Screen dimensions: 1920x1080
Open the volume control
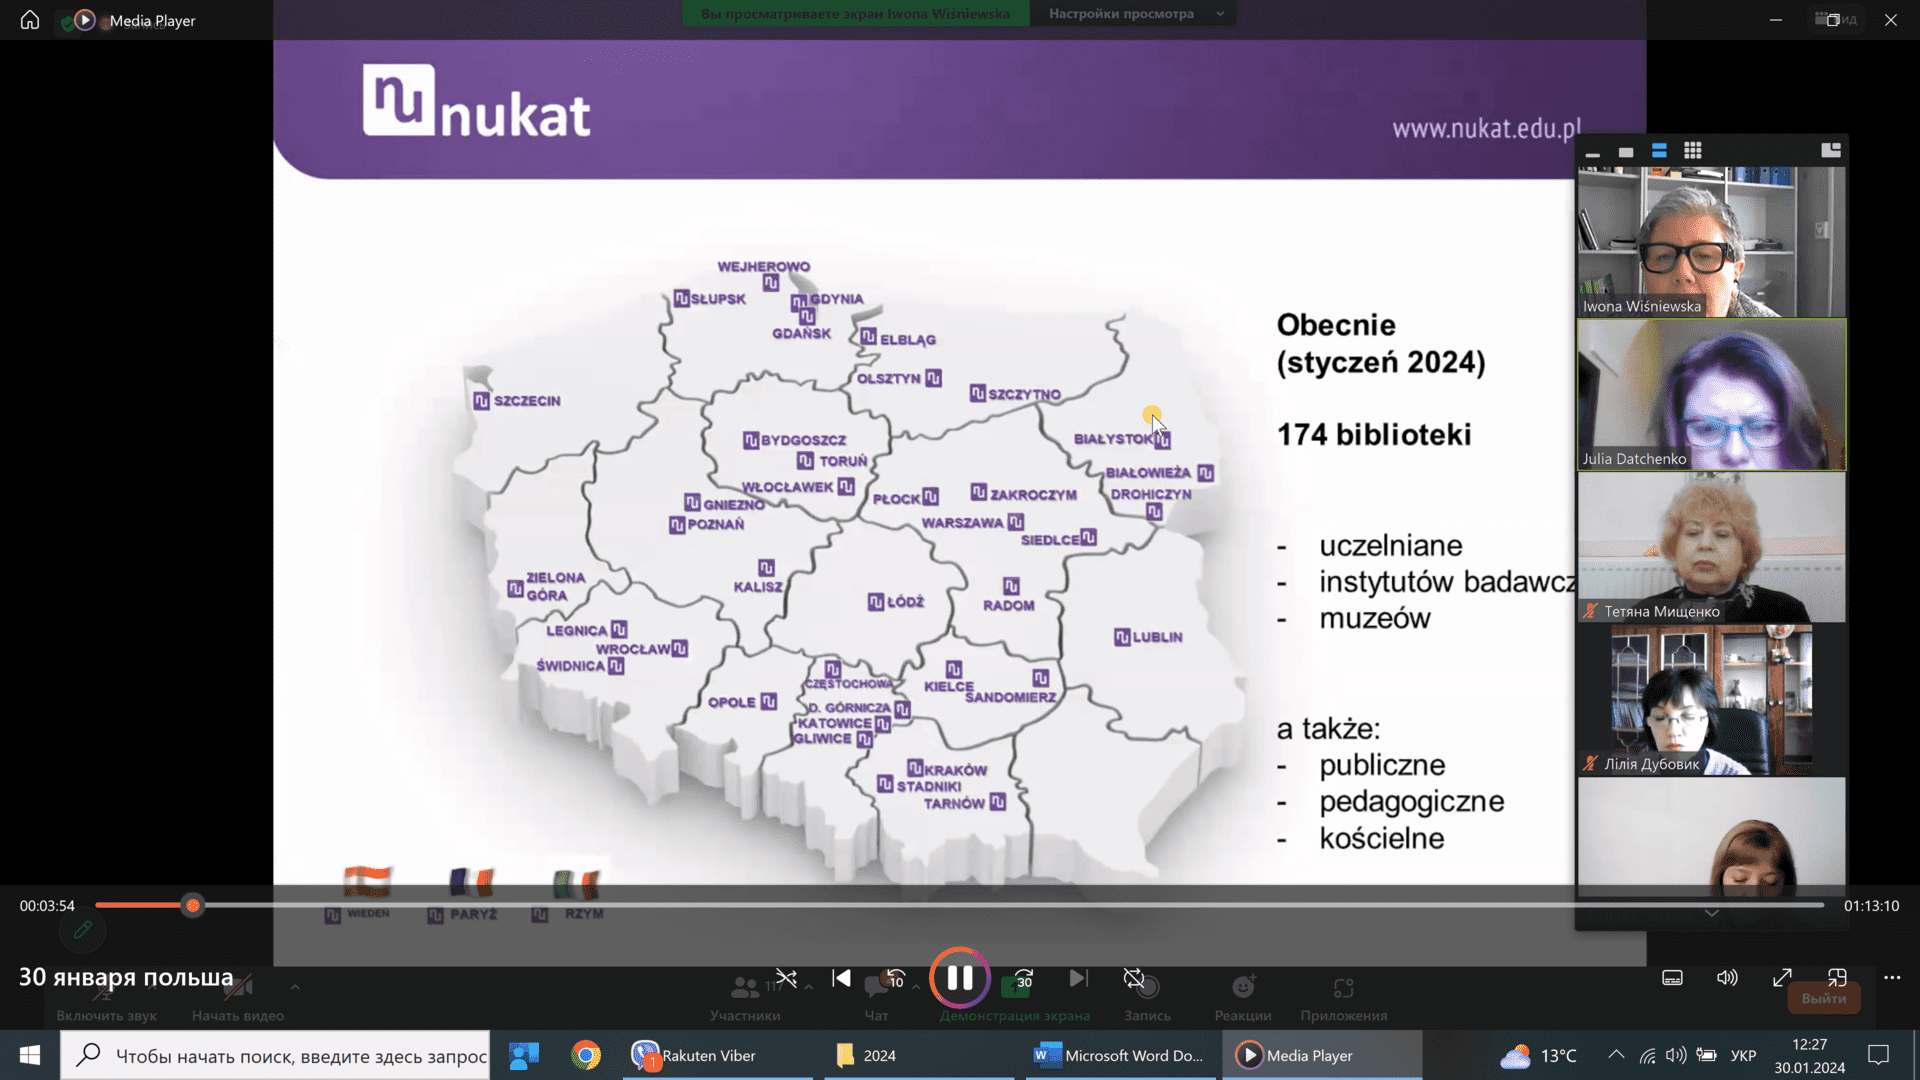click(1727, 978)
